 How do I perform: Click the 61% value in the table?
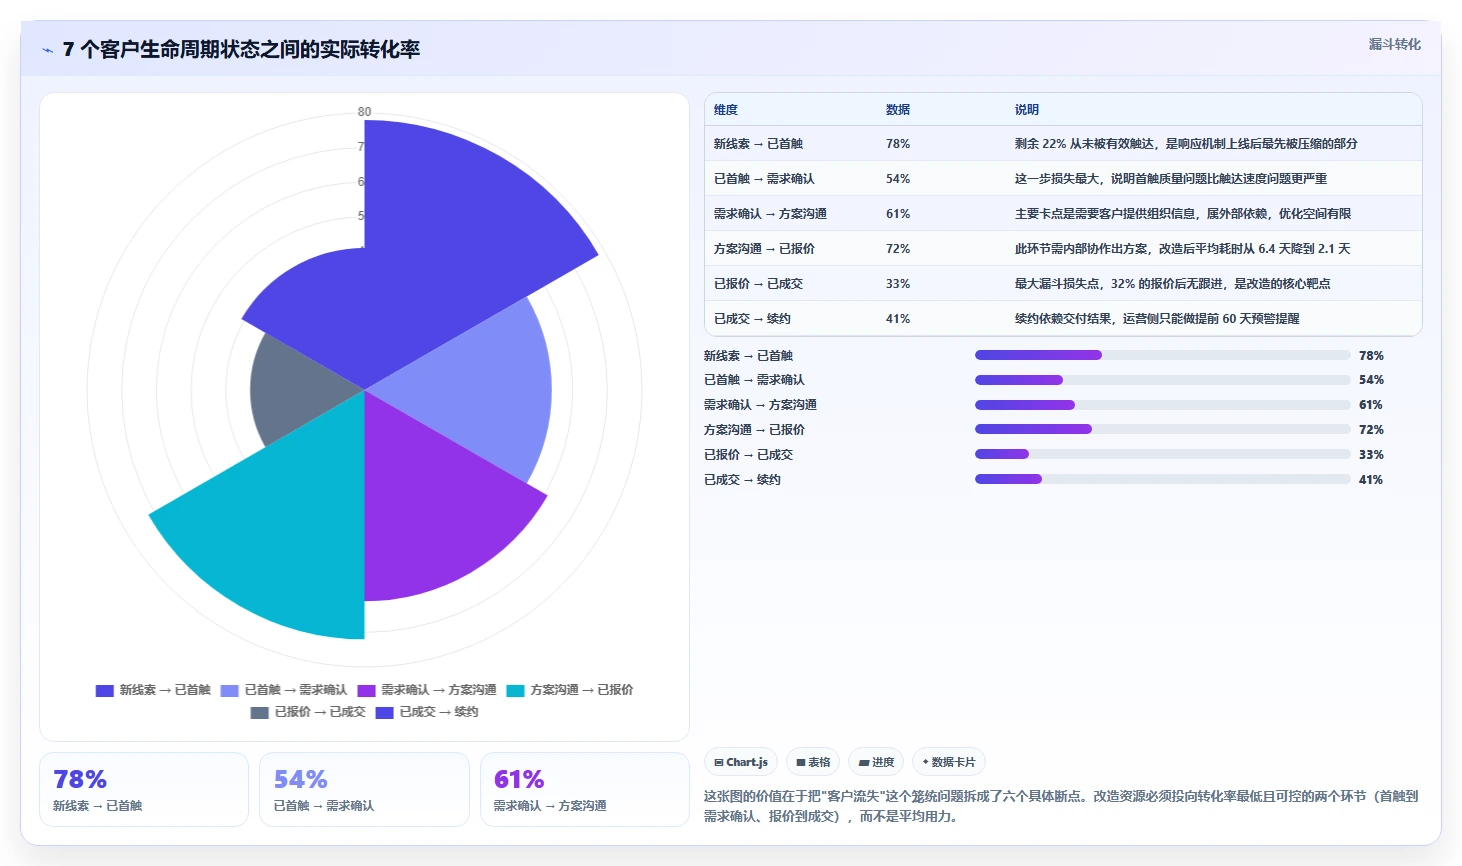pos(898,214)
